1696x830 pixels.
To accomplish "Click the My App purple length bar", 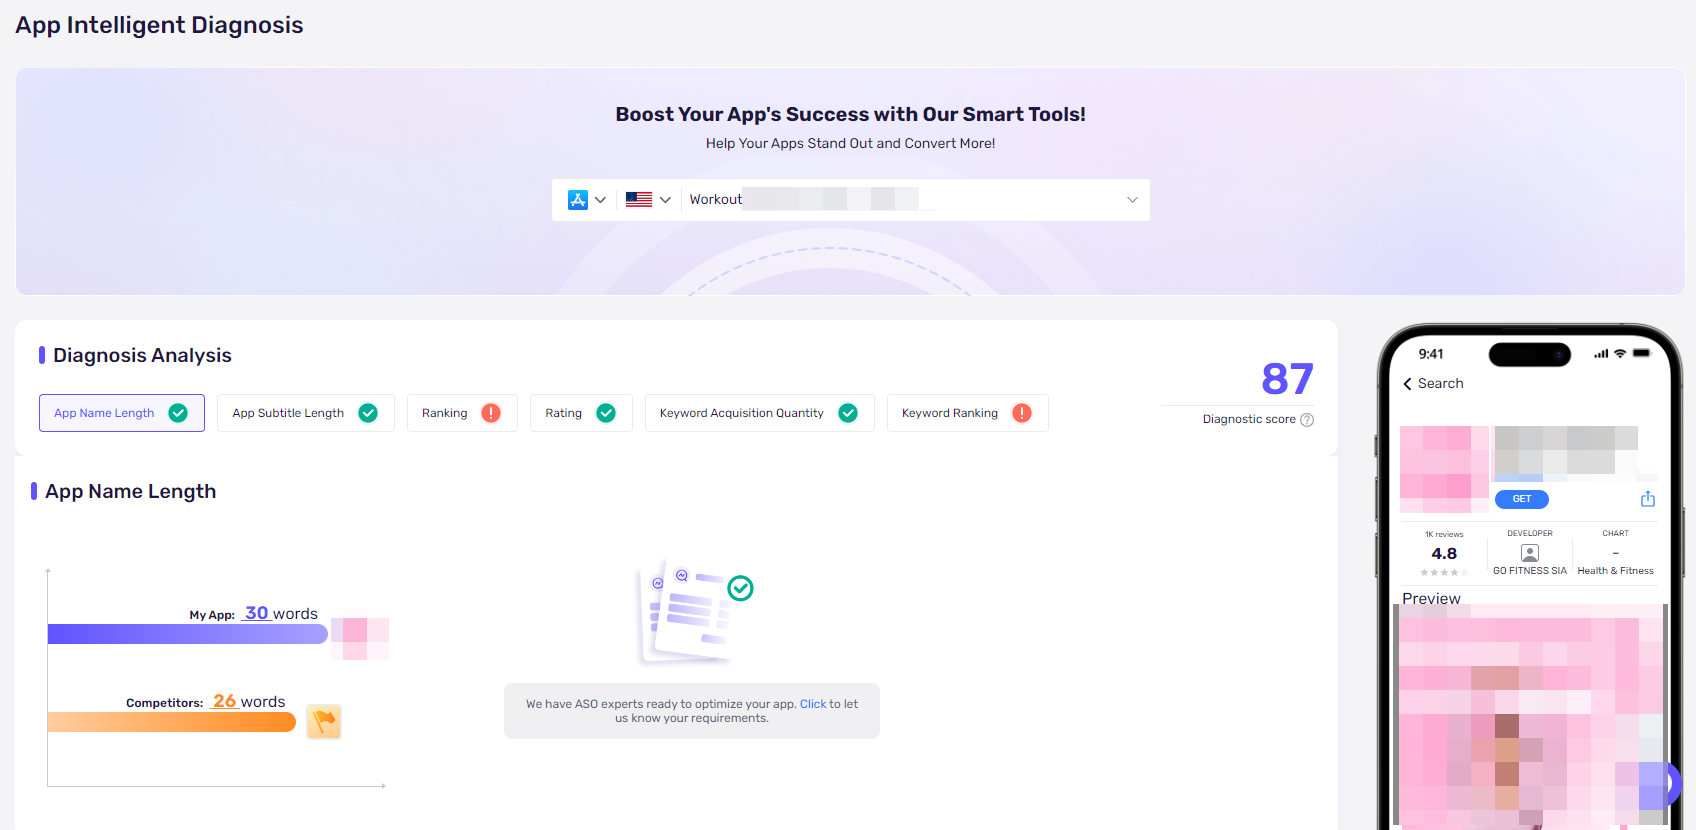I will coord(188,634).
